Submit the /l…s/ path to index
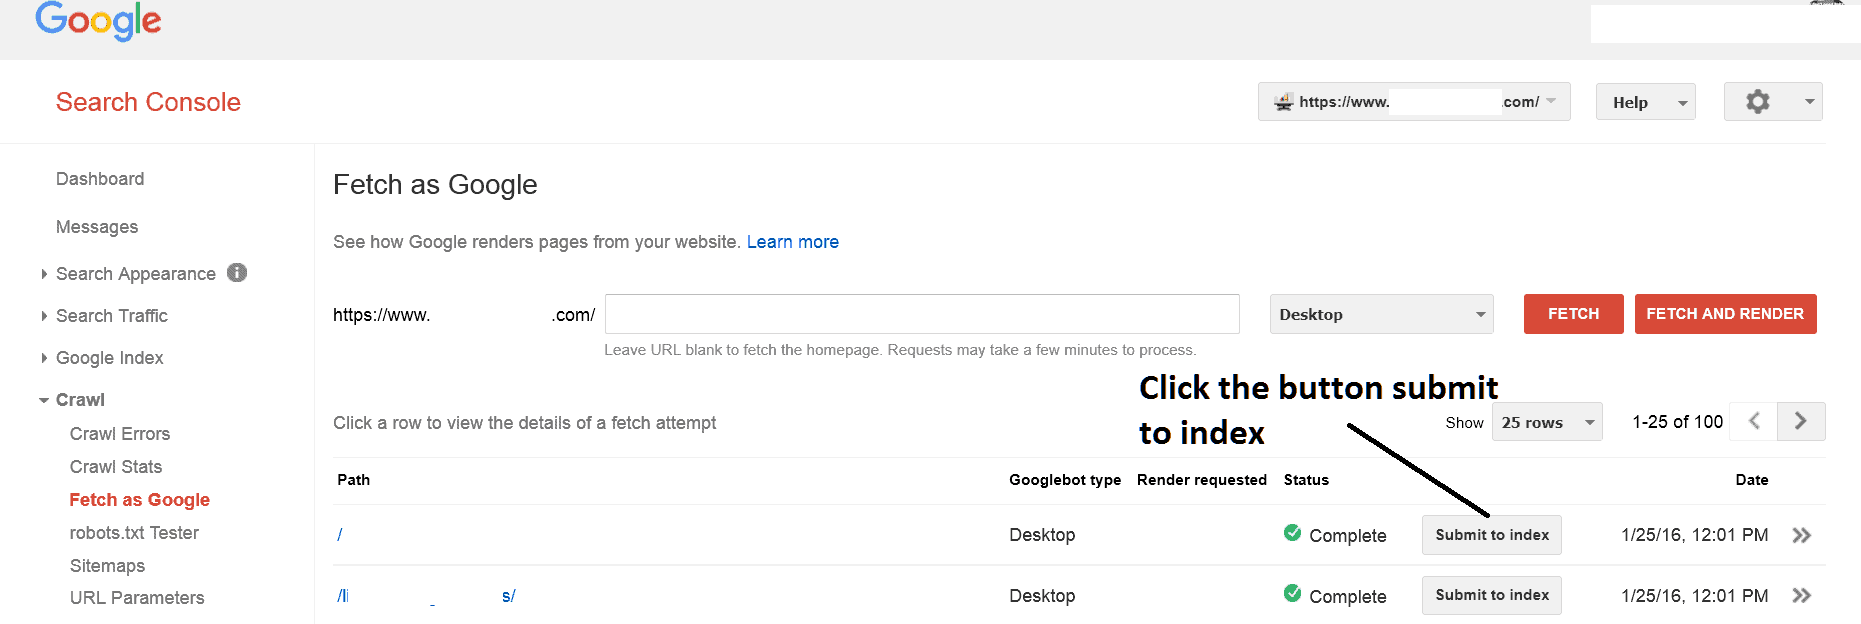This screenshot has width=1861, height=624. click(1492, 596)
